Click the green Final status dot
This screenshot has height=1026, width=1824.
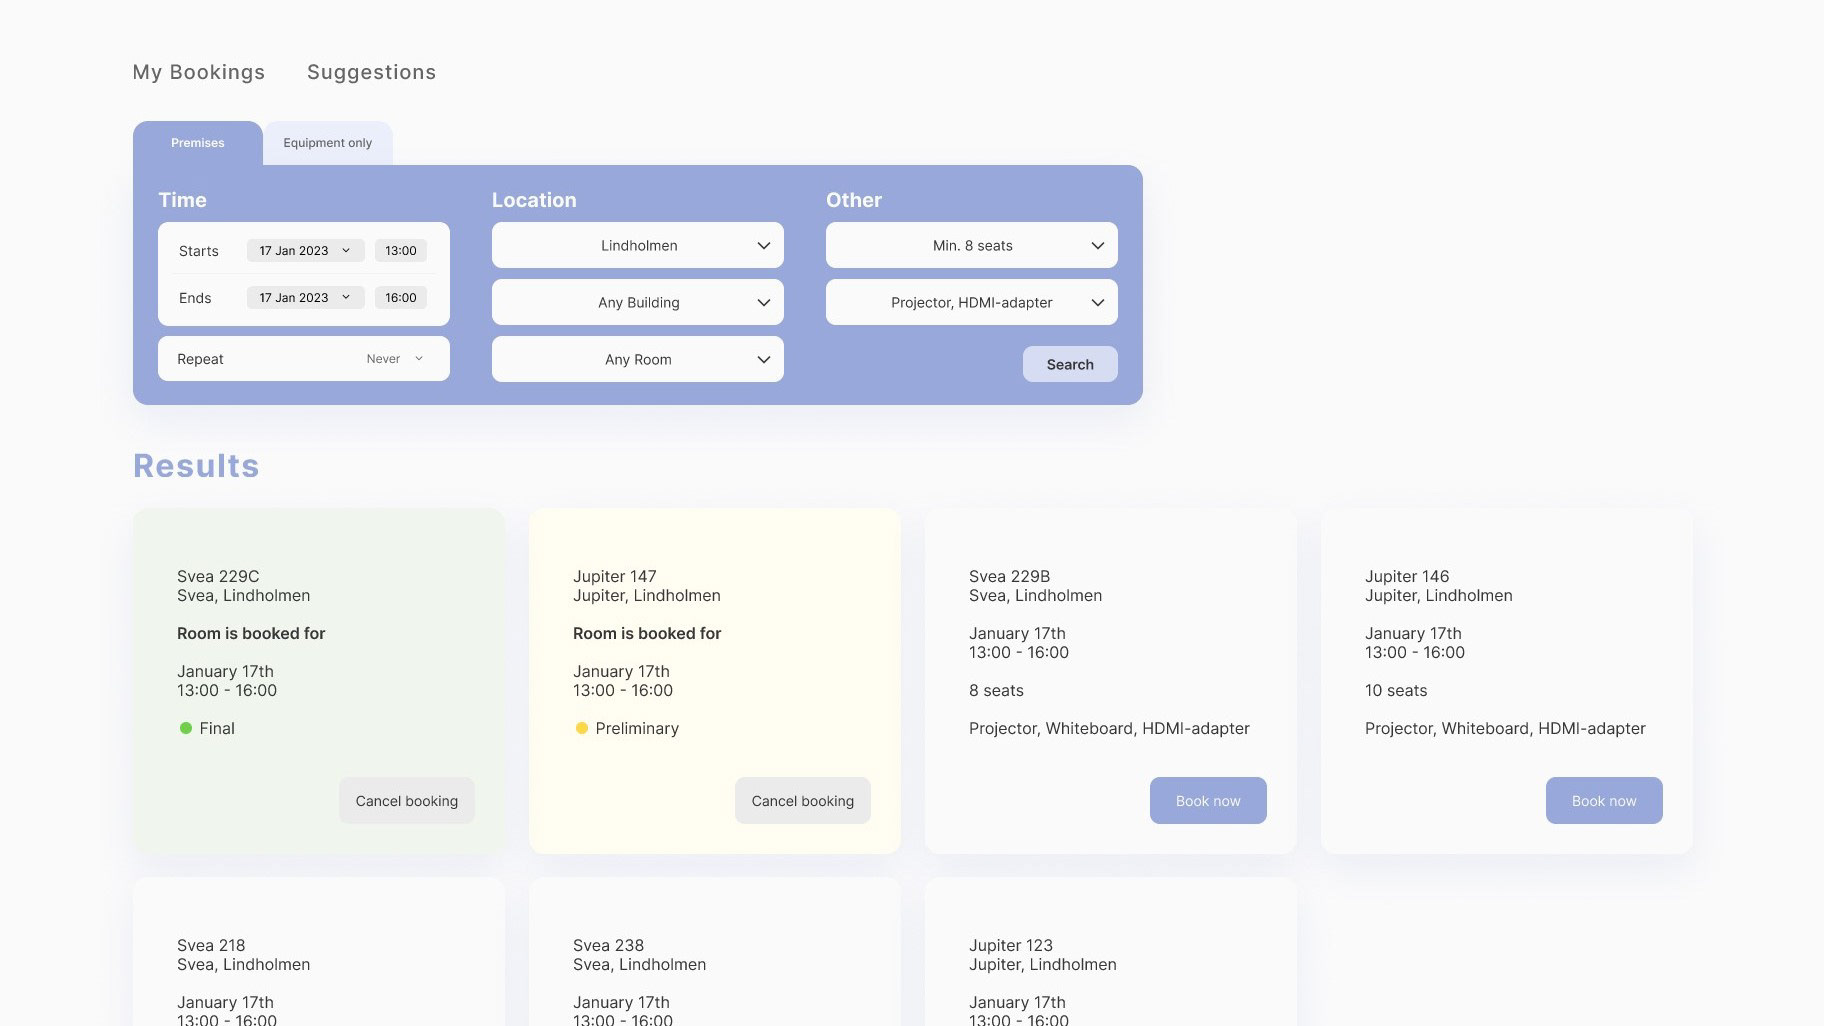pos(185,728)
